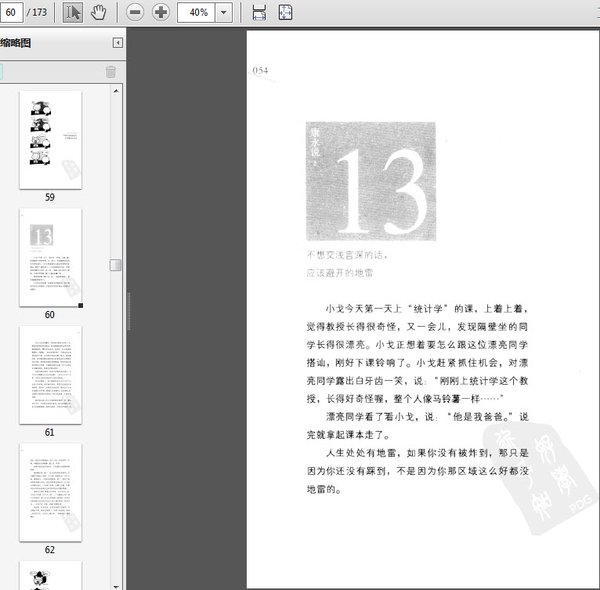Click the zoom in plus button

click(x=161, y=12)
